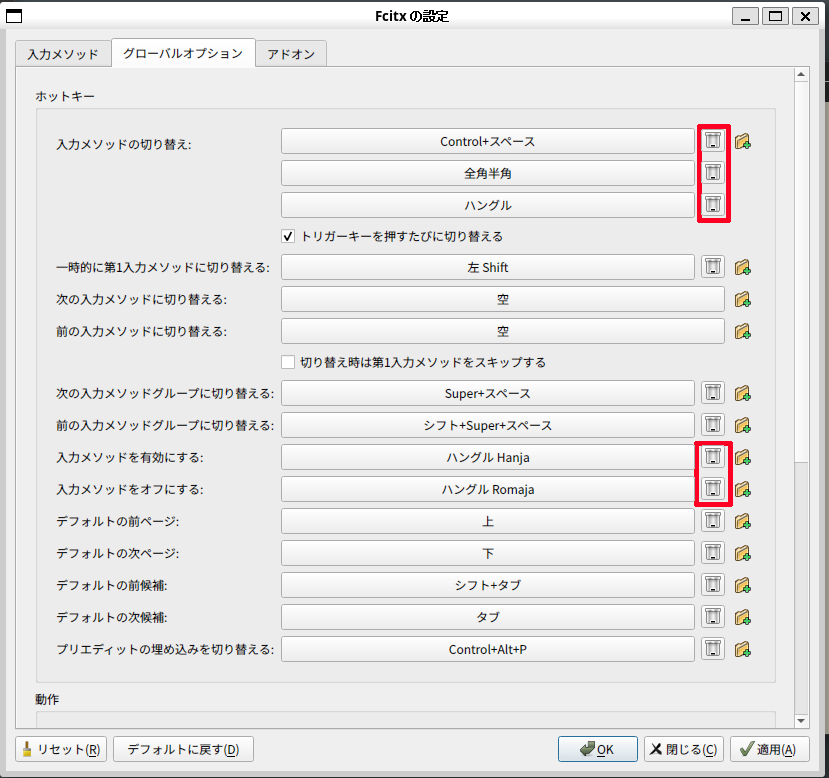Add a hotkey beside シフト+Super+スペース

coord(743,425)
